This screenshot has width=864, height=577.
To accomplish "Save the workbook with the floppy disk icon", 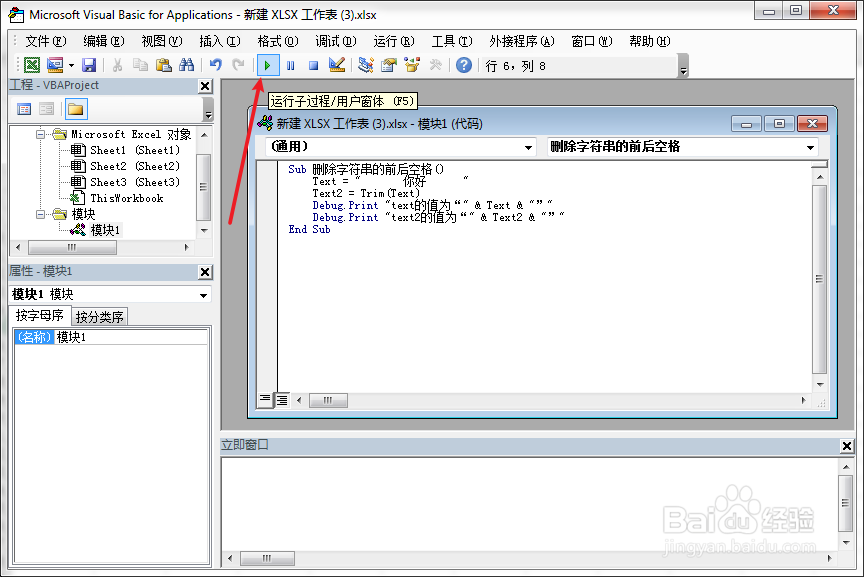I will (x=89, y=65).
